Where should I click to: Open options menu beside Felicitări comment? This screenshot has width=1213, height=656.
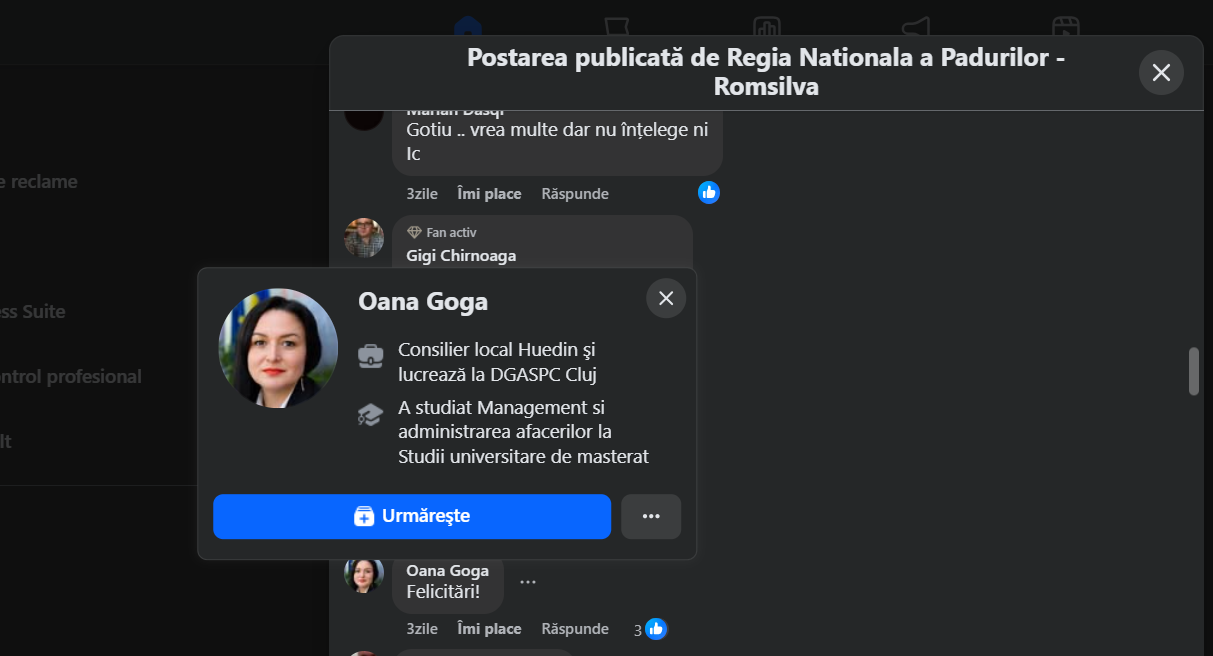528,582
